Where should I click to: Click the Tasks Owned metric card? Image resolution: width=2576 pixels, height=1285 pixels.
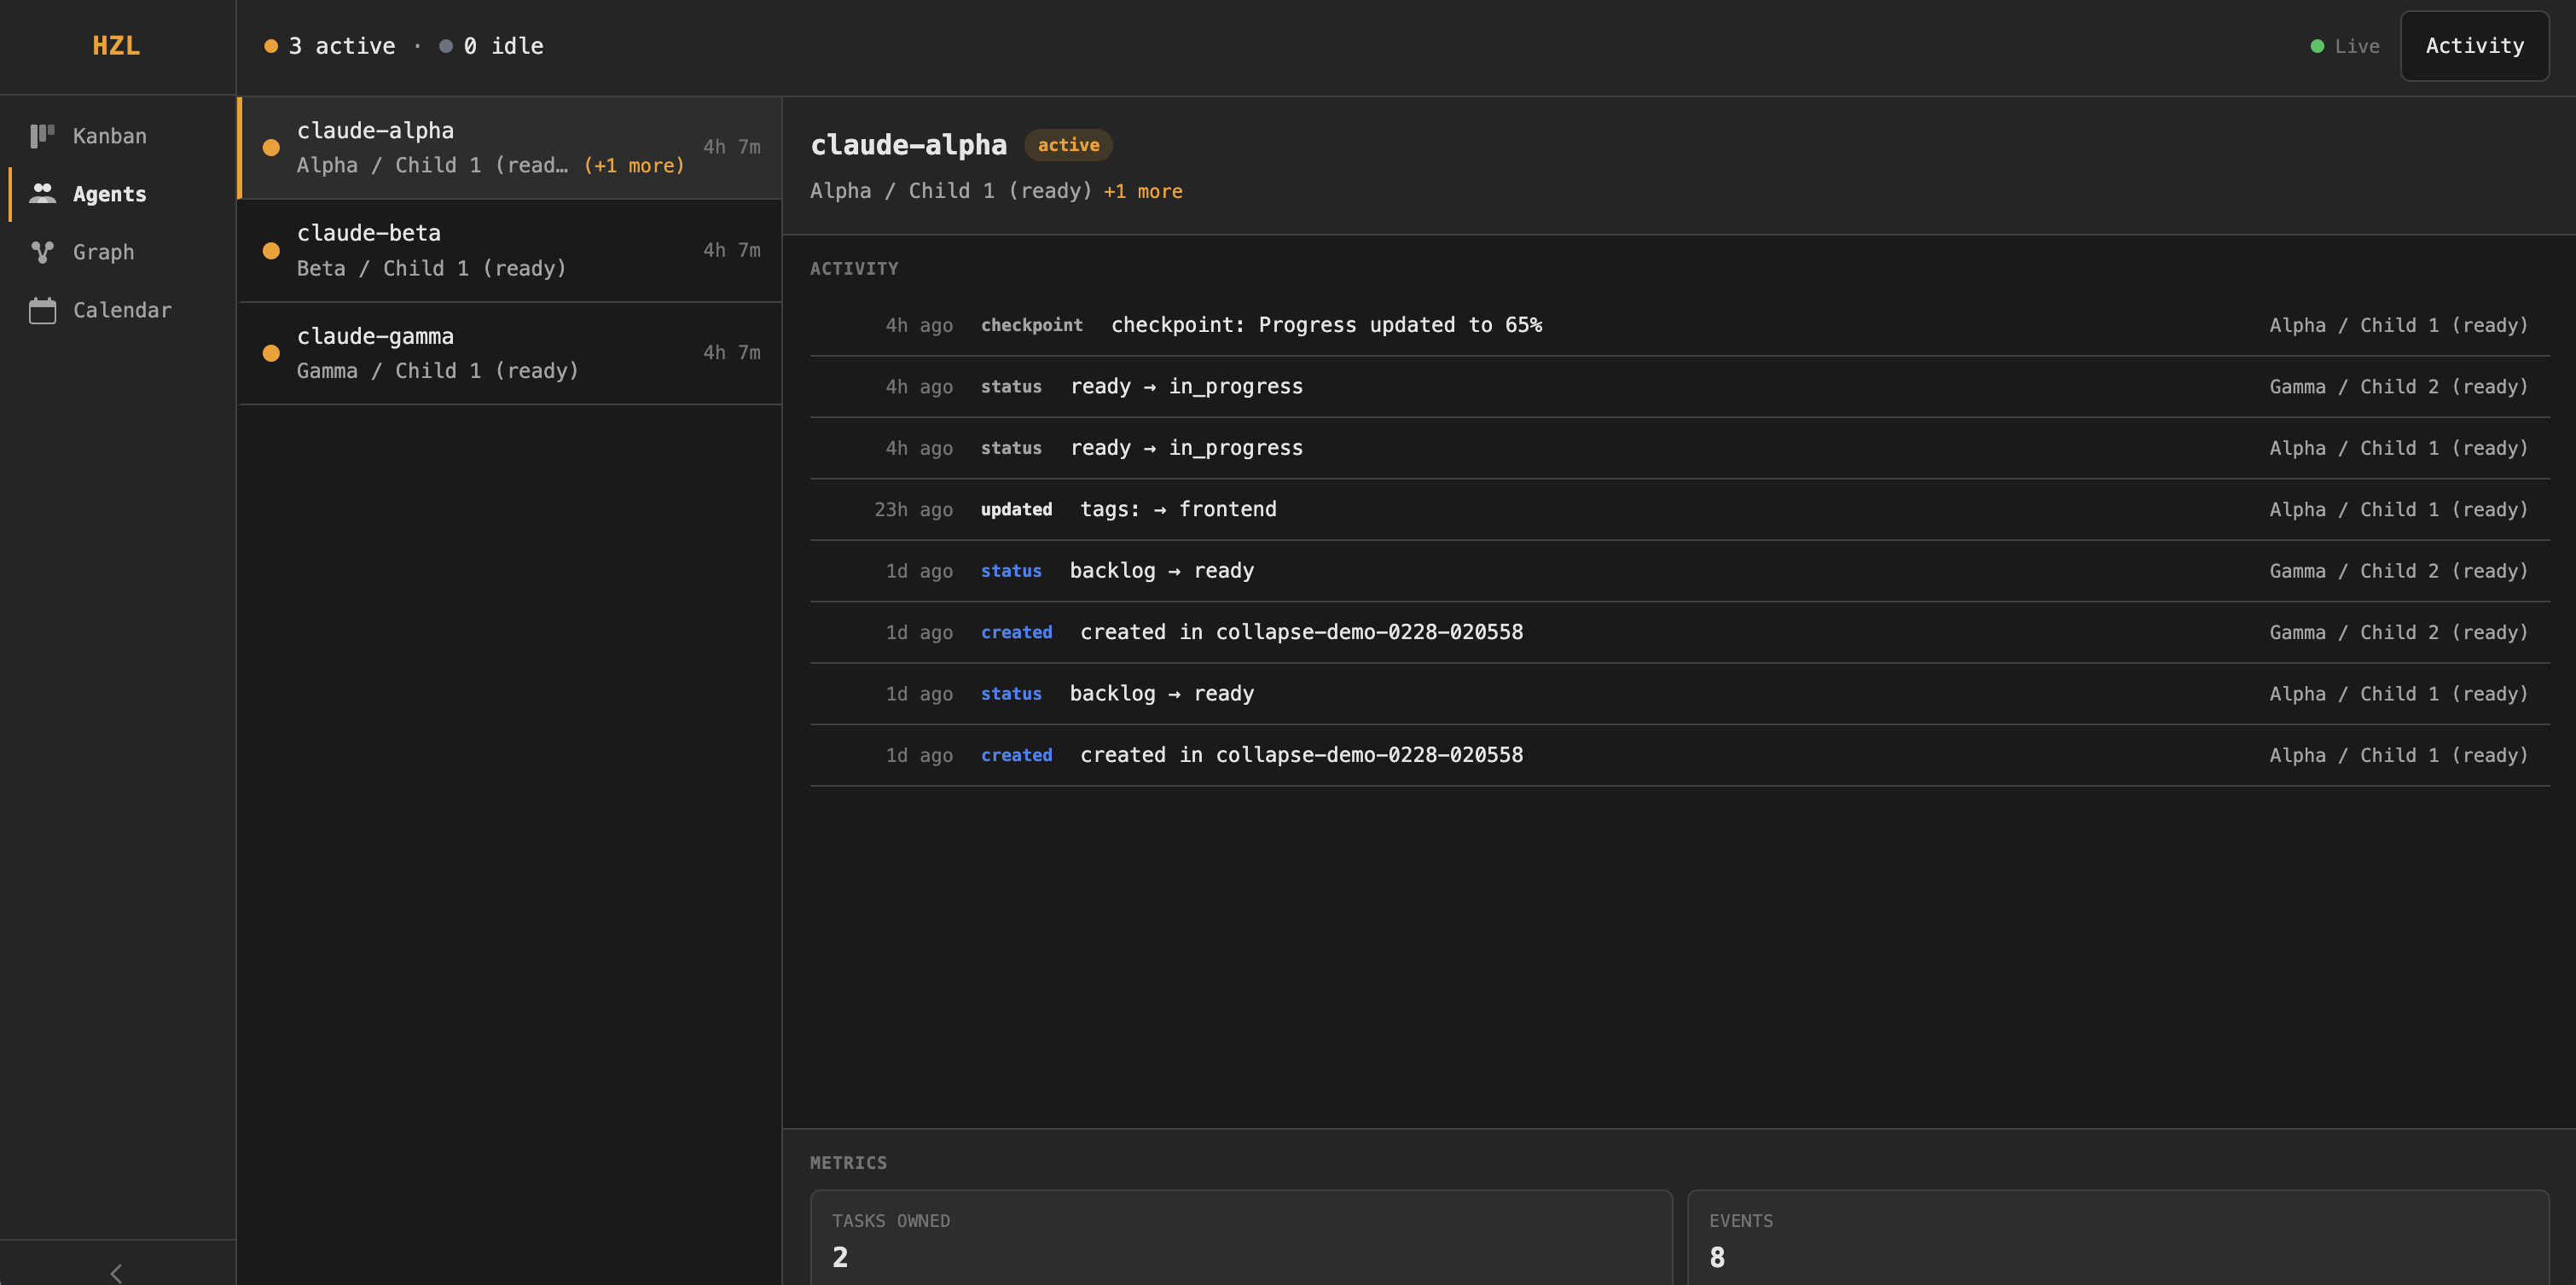pyautogui.click(x=1240, y=1238)
